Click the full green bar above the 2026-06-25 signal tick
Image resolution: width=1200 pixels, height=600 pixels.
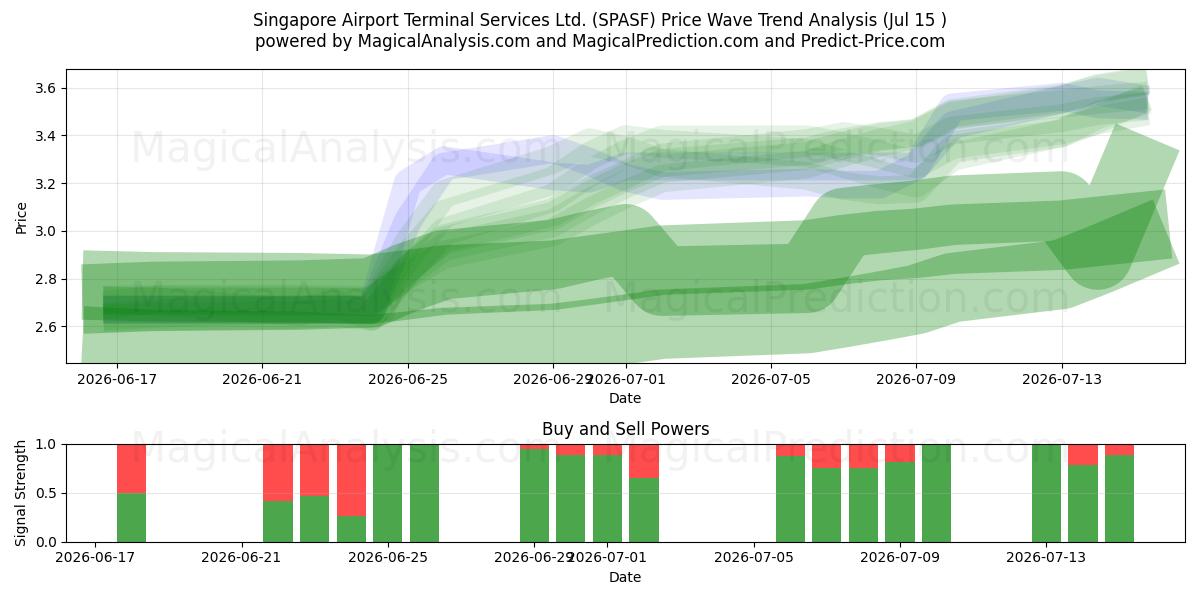388,493
